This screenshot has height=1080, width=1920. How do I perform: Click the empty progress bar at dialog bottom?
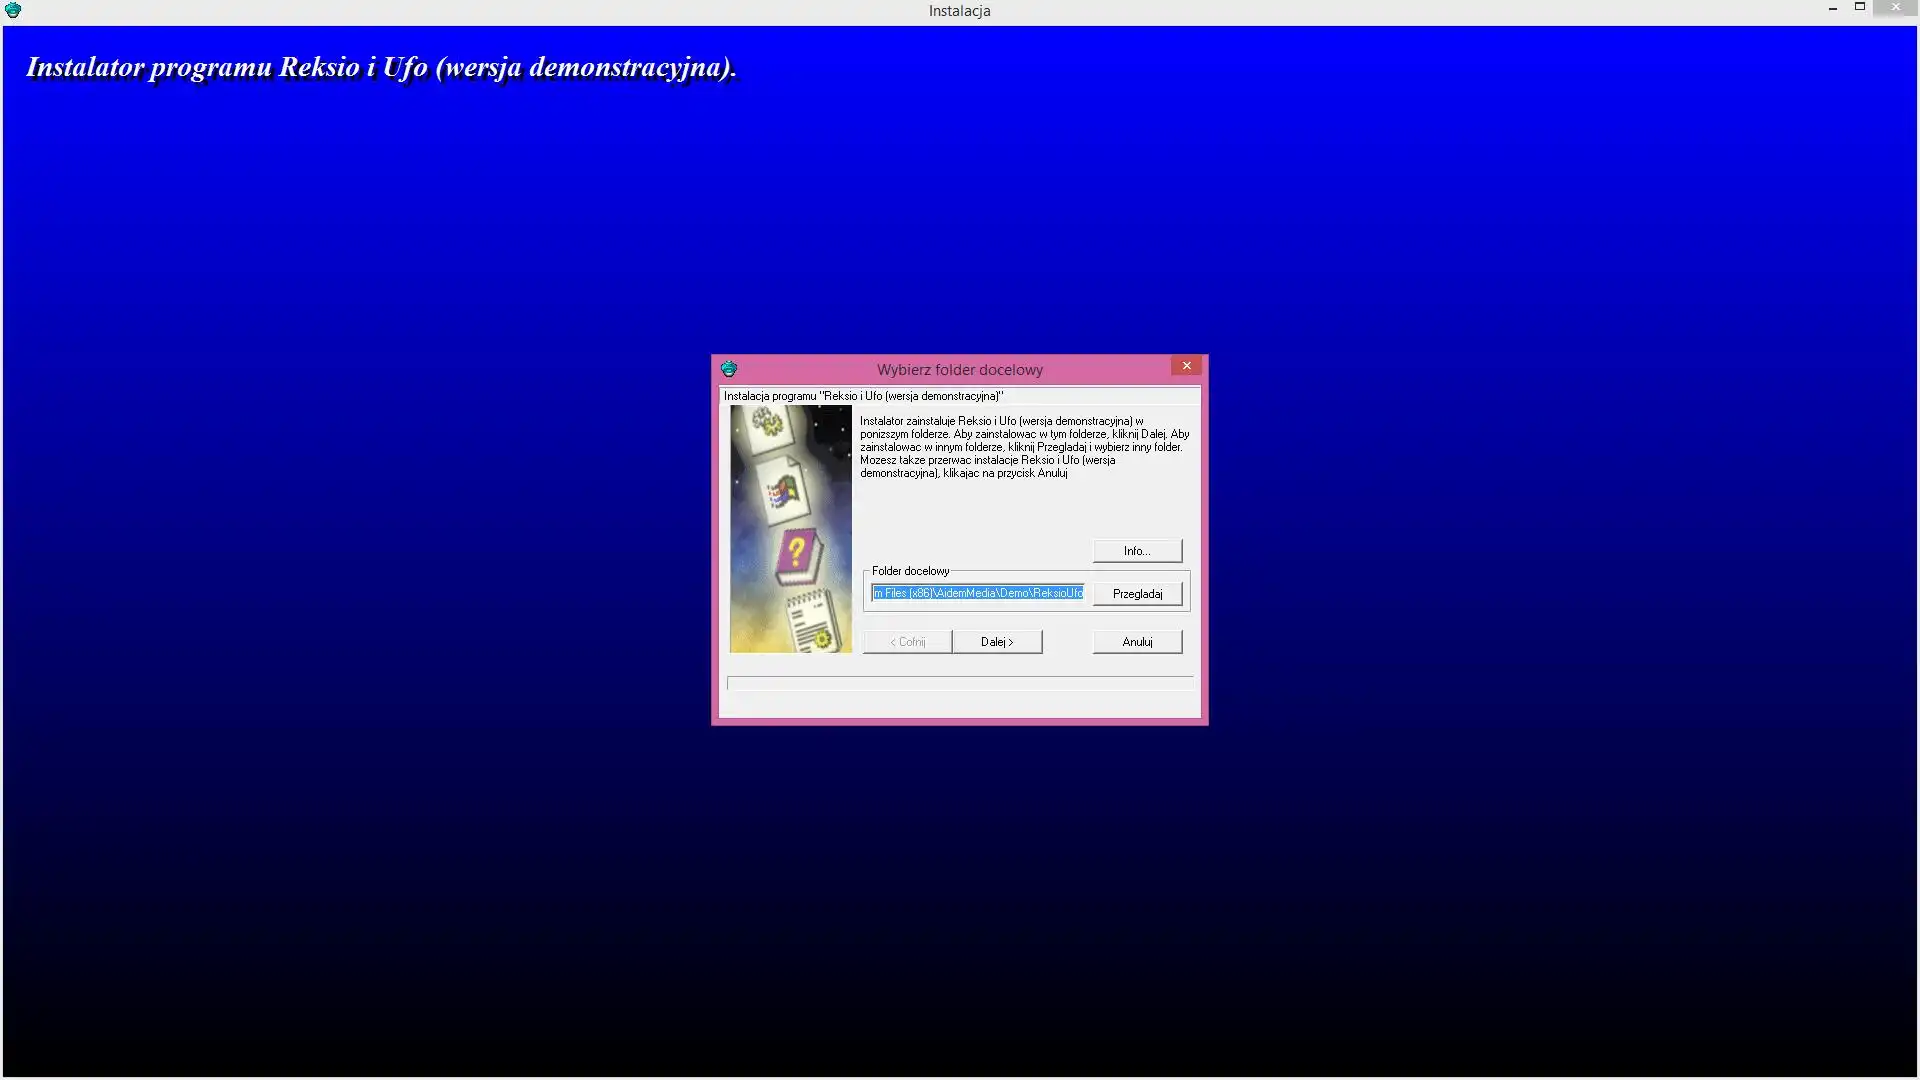click(x=959, y=683)
